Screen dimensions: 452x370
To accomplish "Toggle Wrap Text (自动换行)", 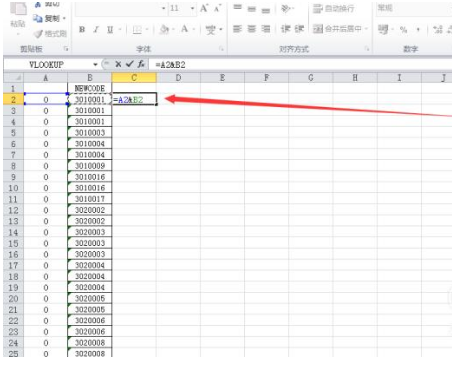I will coord(333,9).
